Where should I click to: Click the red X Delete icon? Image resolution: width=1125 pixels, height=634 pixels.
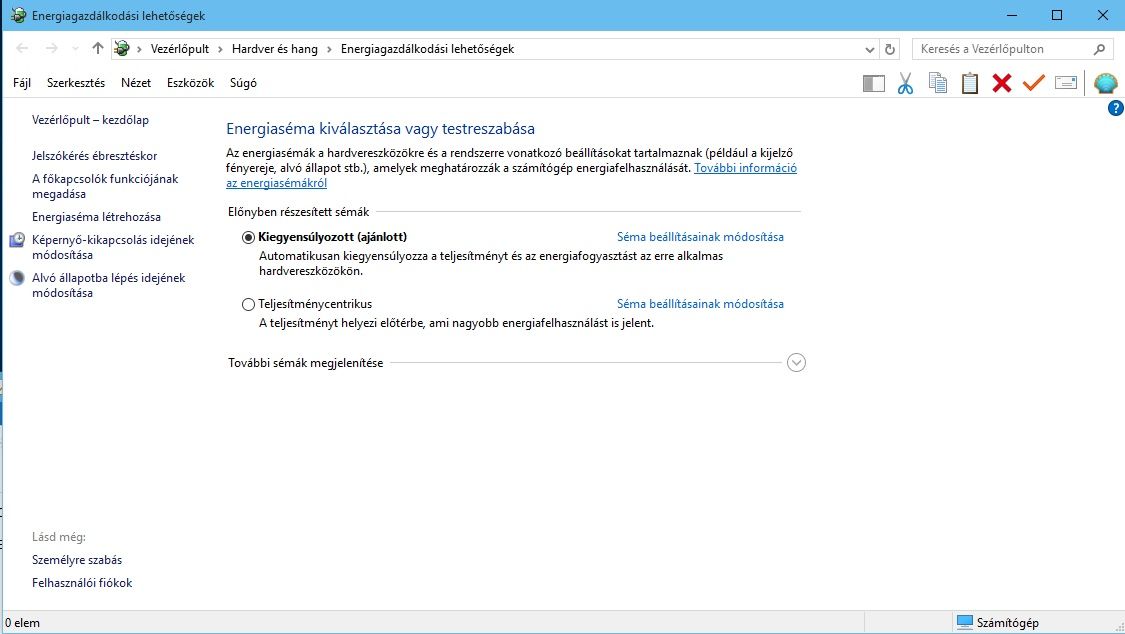[x=1002, y=83]
